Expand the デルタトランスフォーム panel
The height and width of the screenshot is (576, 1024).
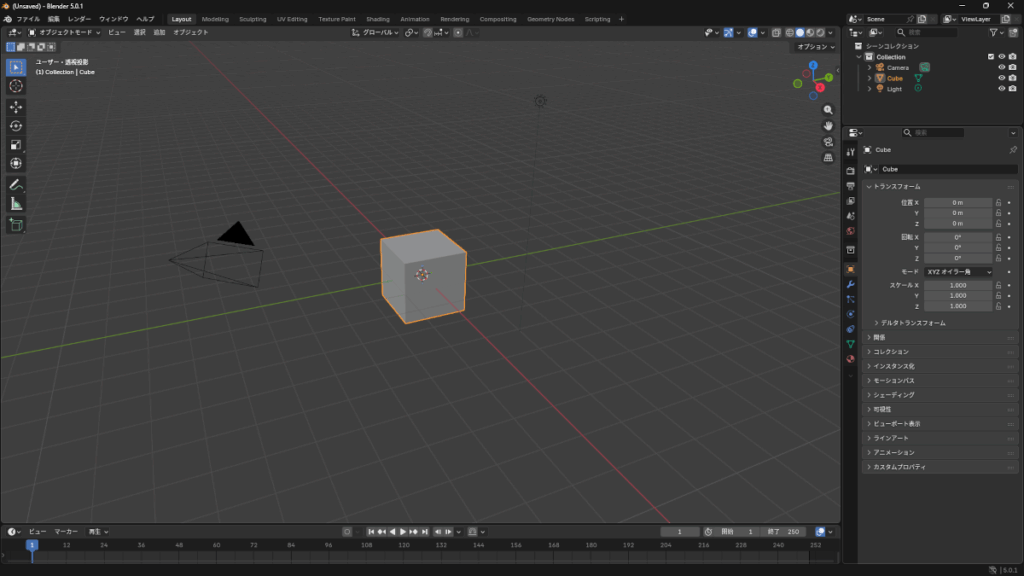pos(910,323)
